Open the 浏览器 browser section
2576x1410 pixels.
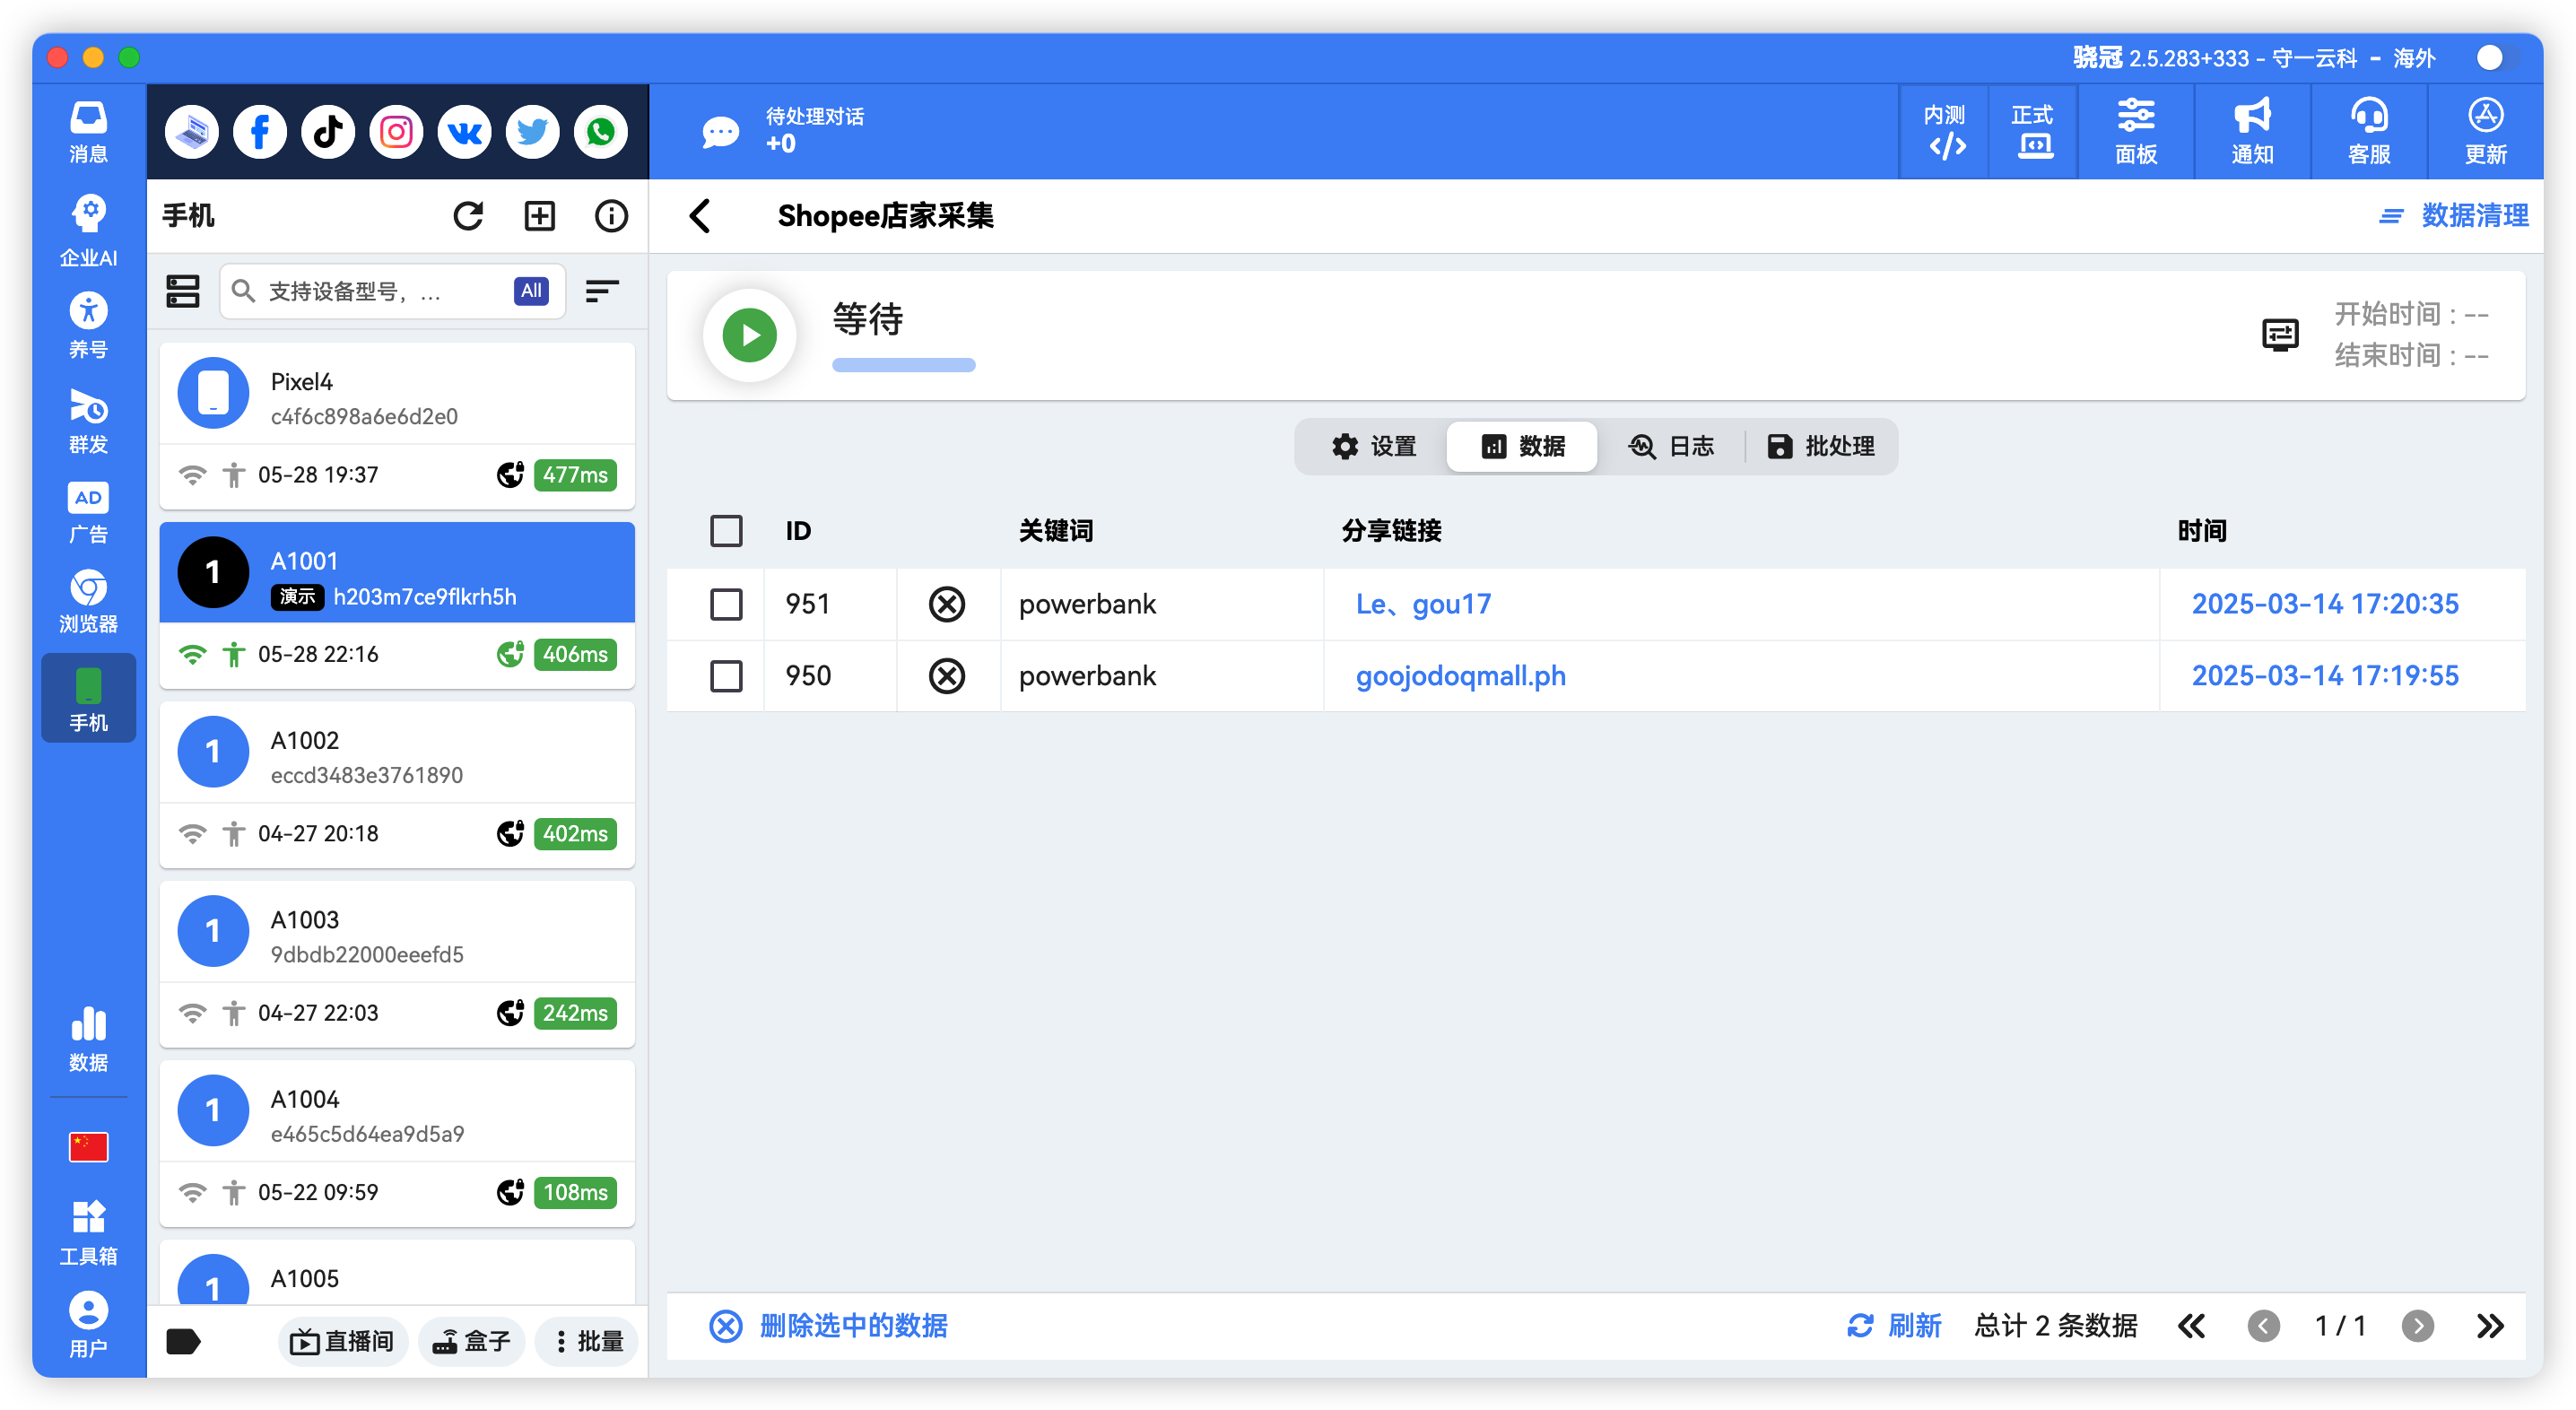pyautogui.click(x=88, y=602)
